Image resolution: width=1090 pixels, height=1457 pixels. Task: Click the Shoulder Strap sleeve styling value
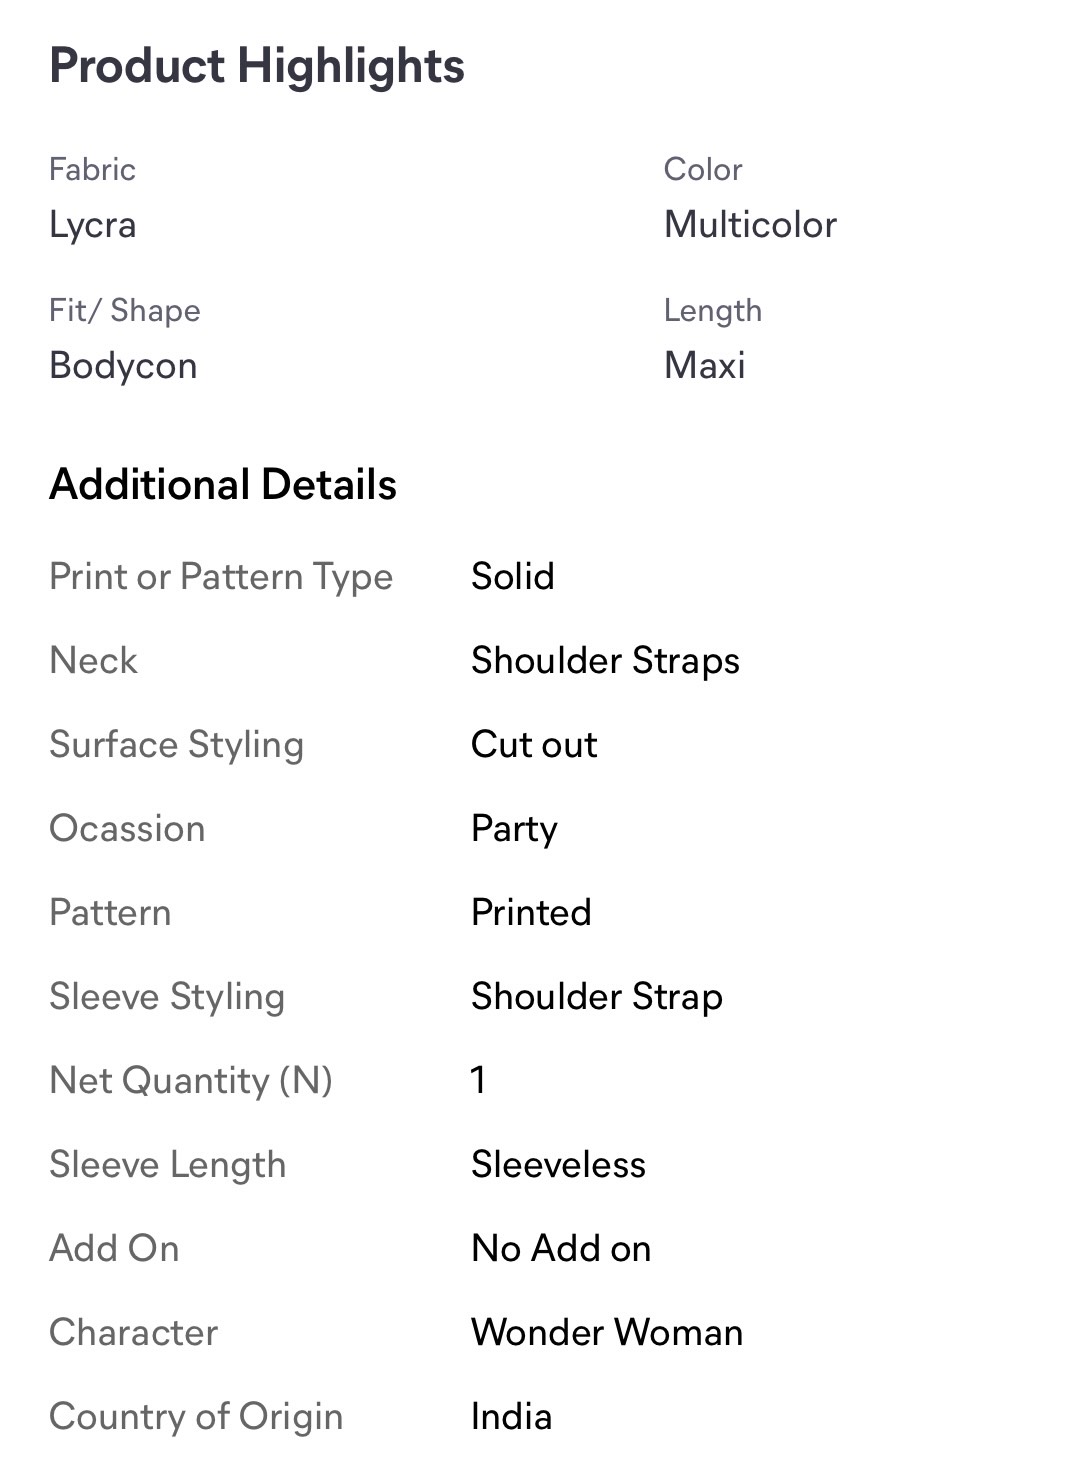[x=597, y=997]
